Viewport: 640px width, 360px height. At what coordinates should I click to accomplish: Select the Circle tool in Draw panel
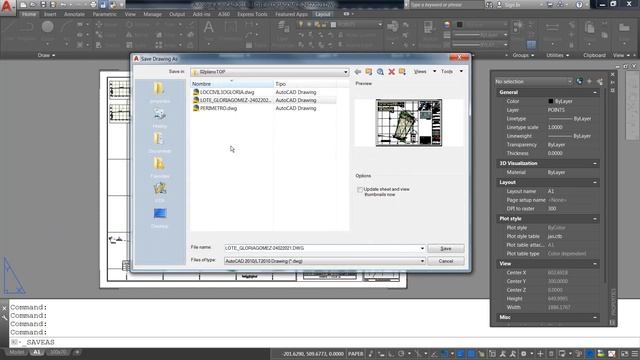point(47,27)
